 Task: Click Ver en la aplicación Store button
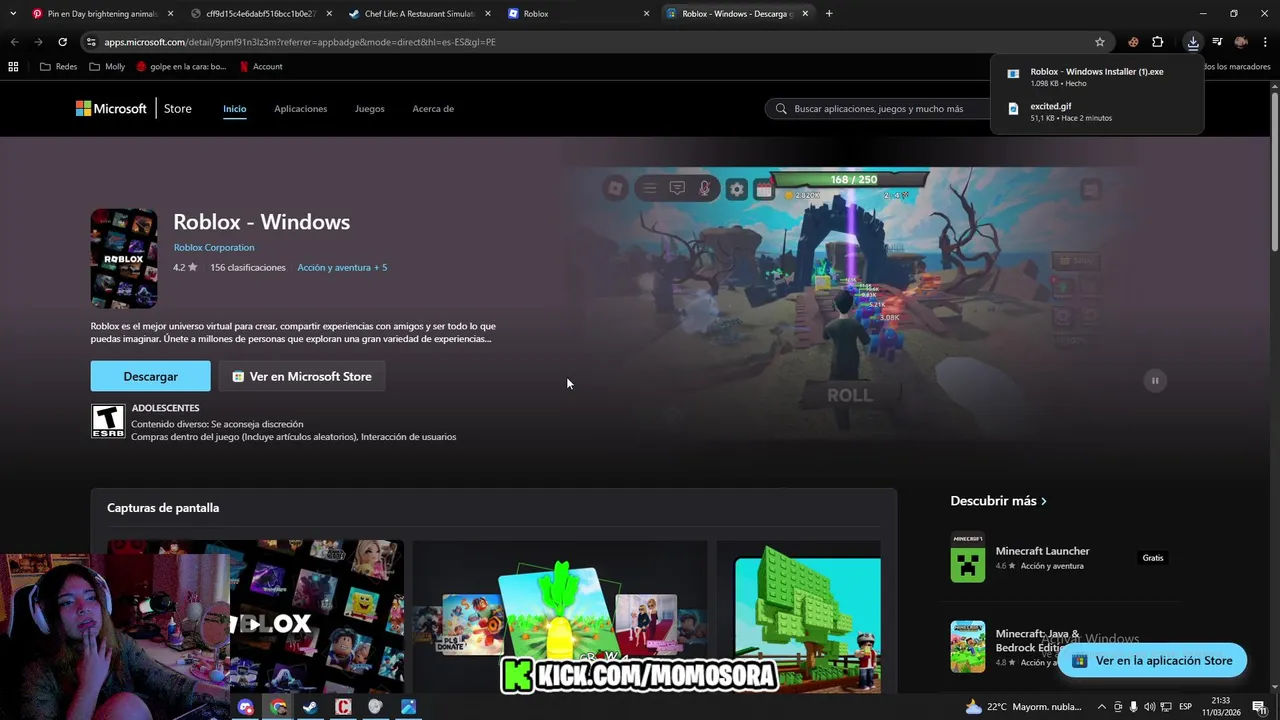coord(1153,660)
